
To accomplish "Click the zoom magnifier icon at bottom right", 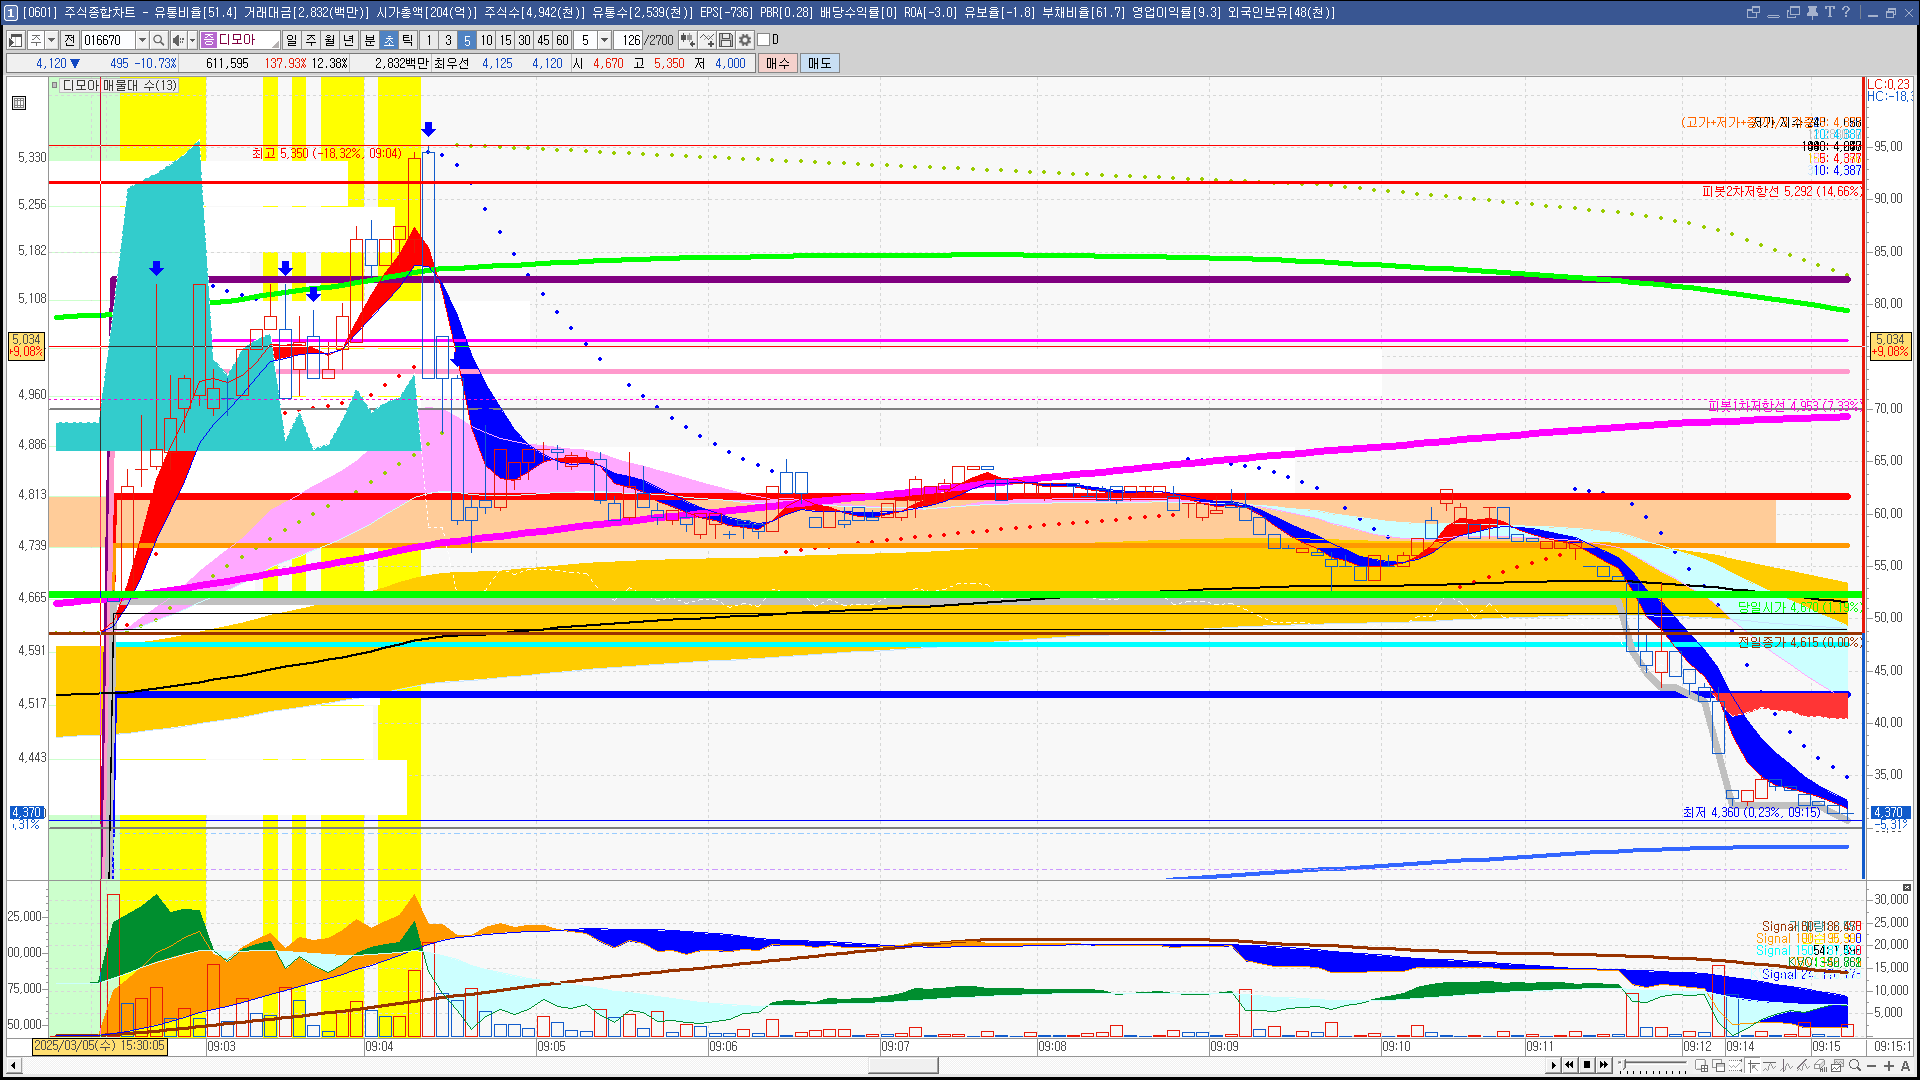I will tap(1855, 1066).
